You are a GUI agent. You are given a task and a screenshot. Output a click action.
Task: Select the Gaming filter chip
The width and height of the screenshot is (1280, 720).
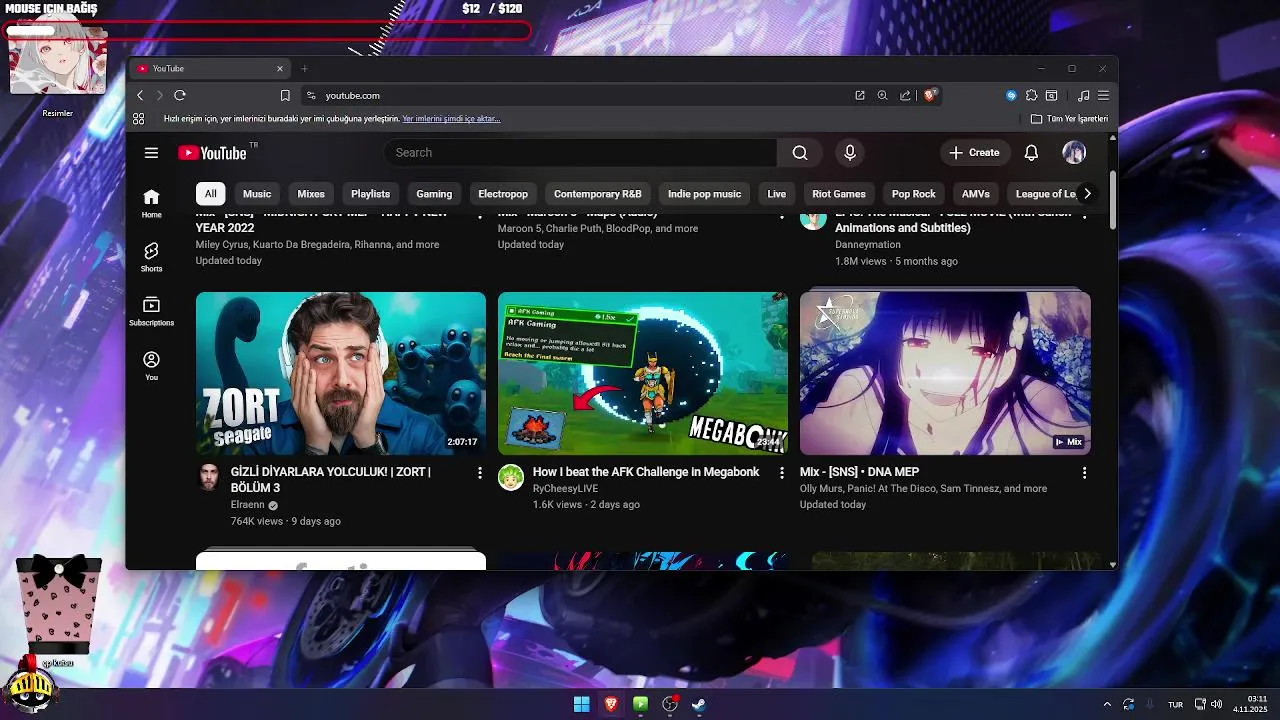434,194
